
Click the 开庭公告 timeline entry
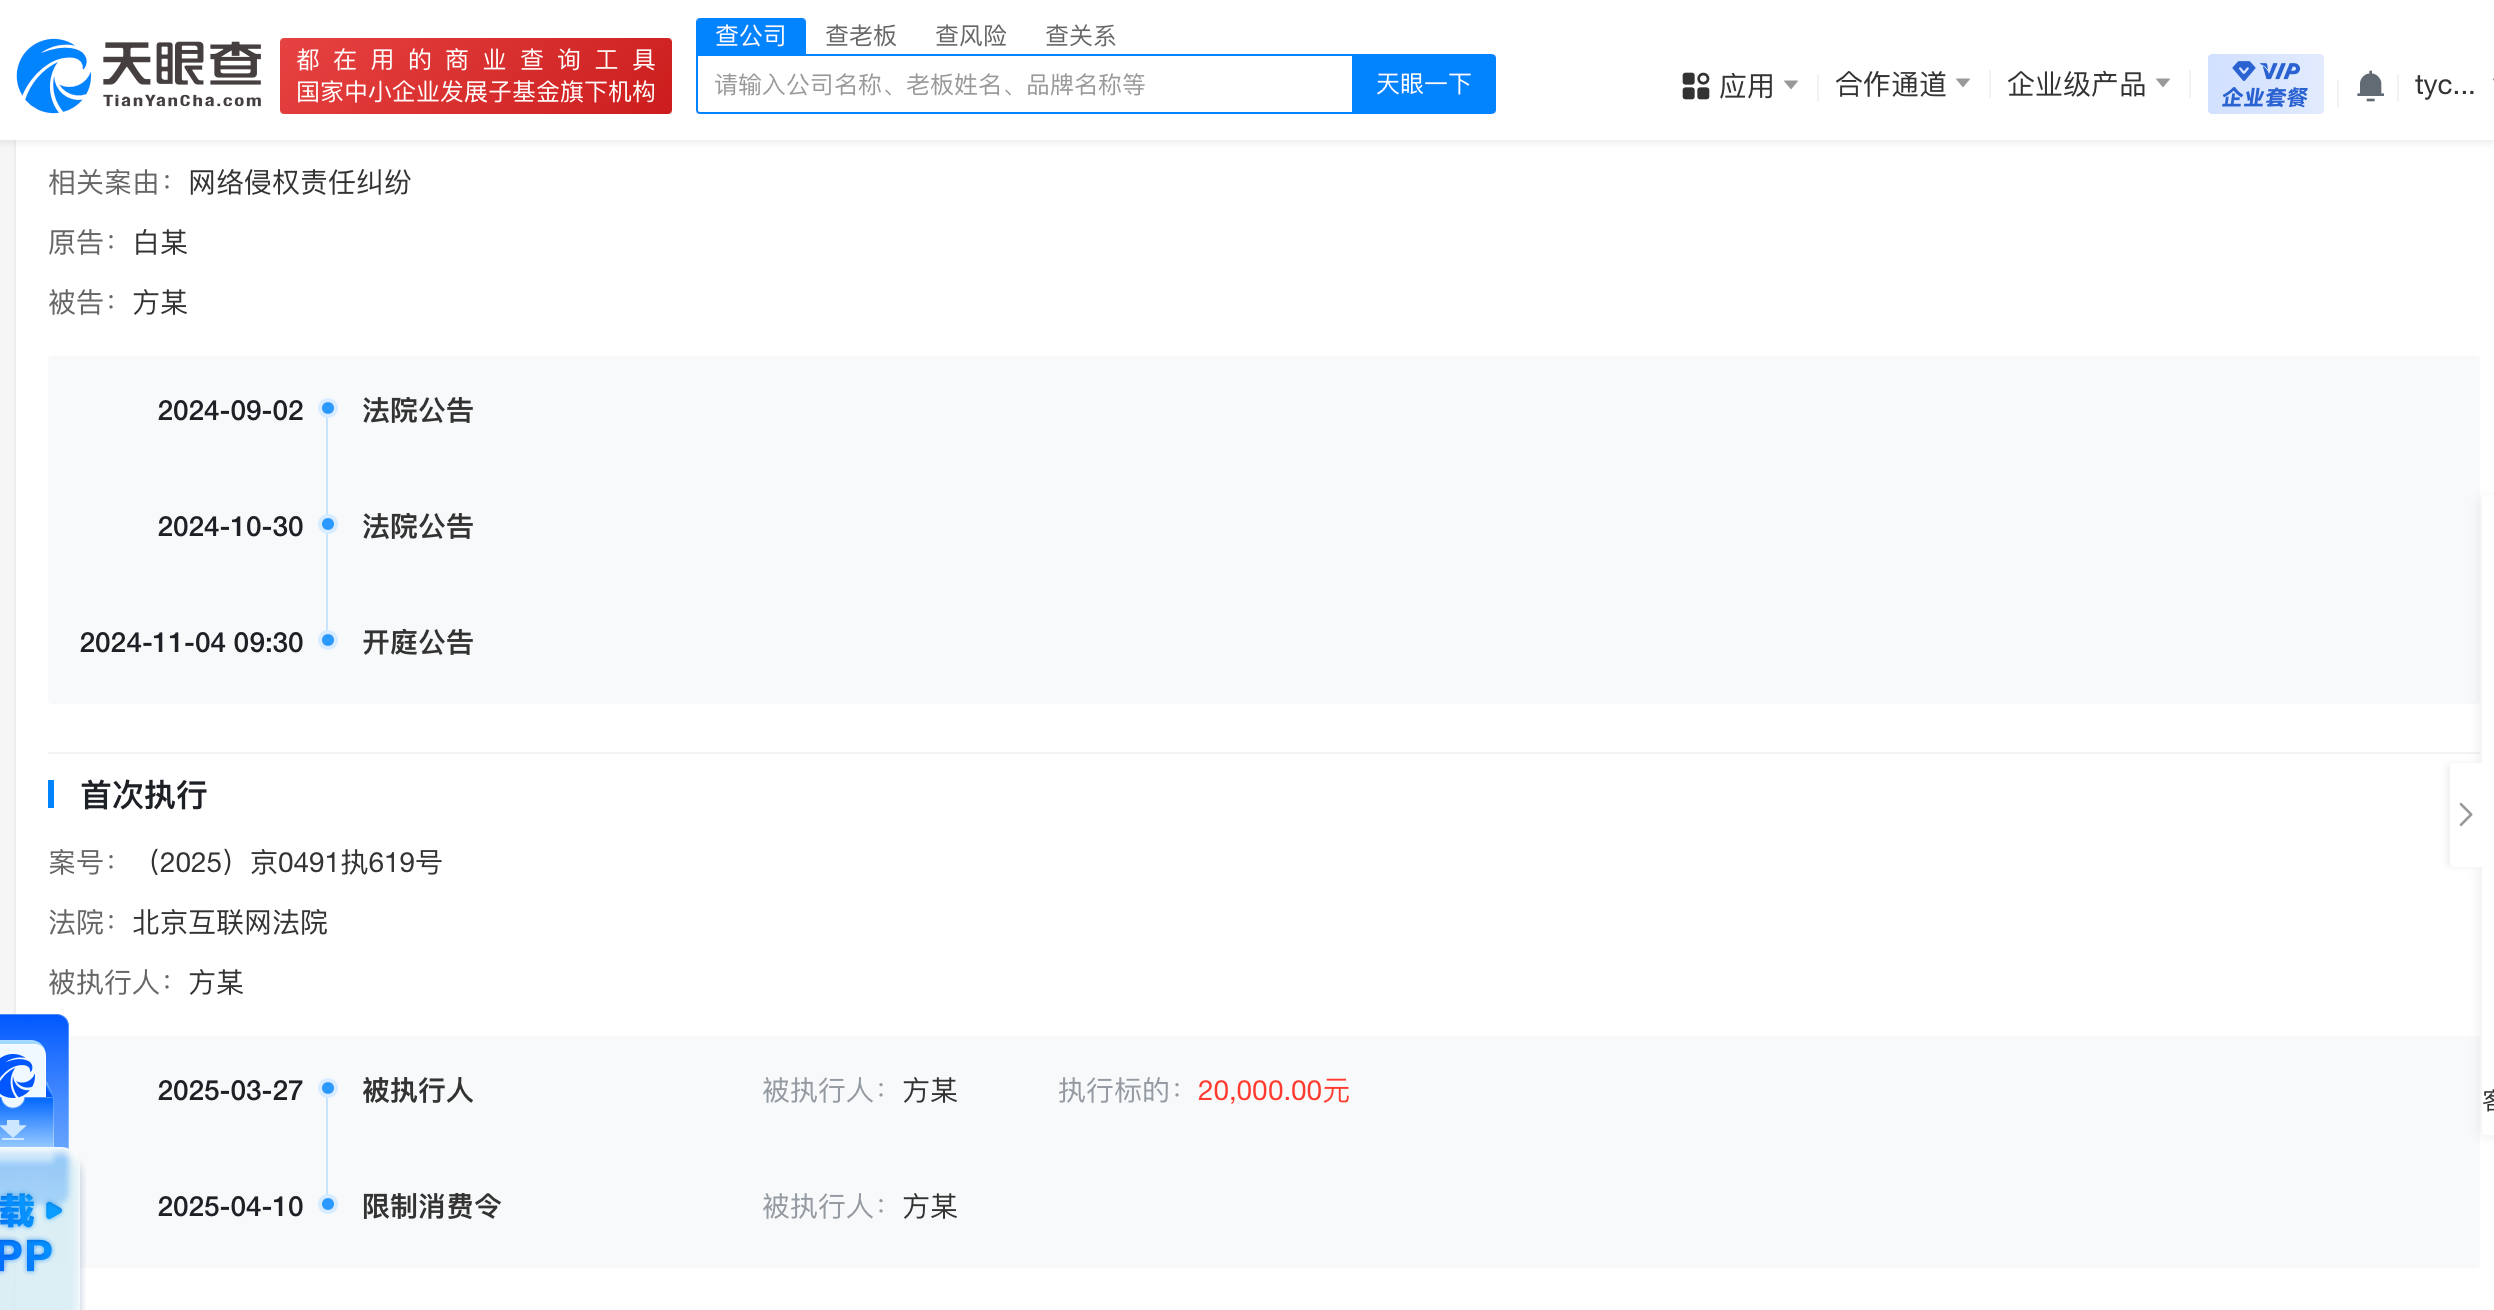pos(417,642)
